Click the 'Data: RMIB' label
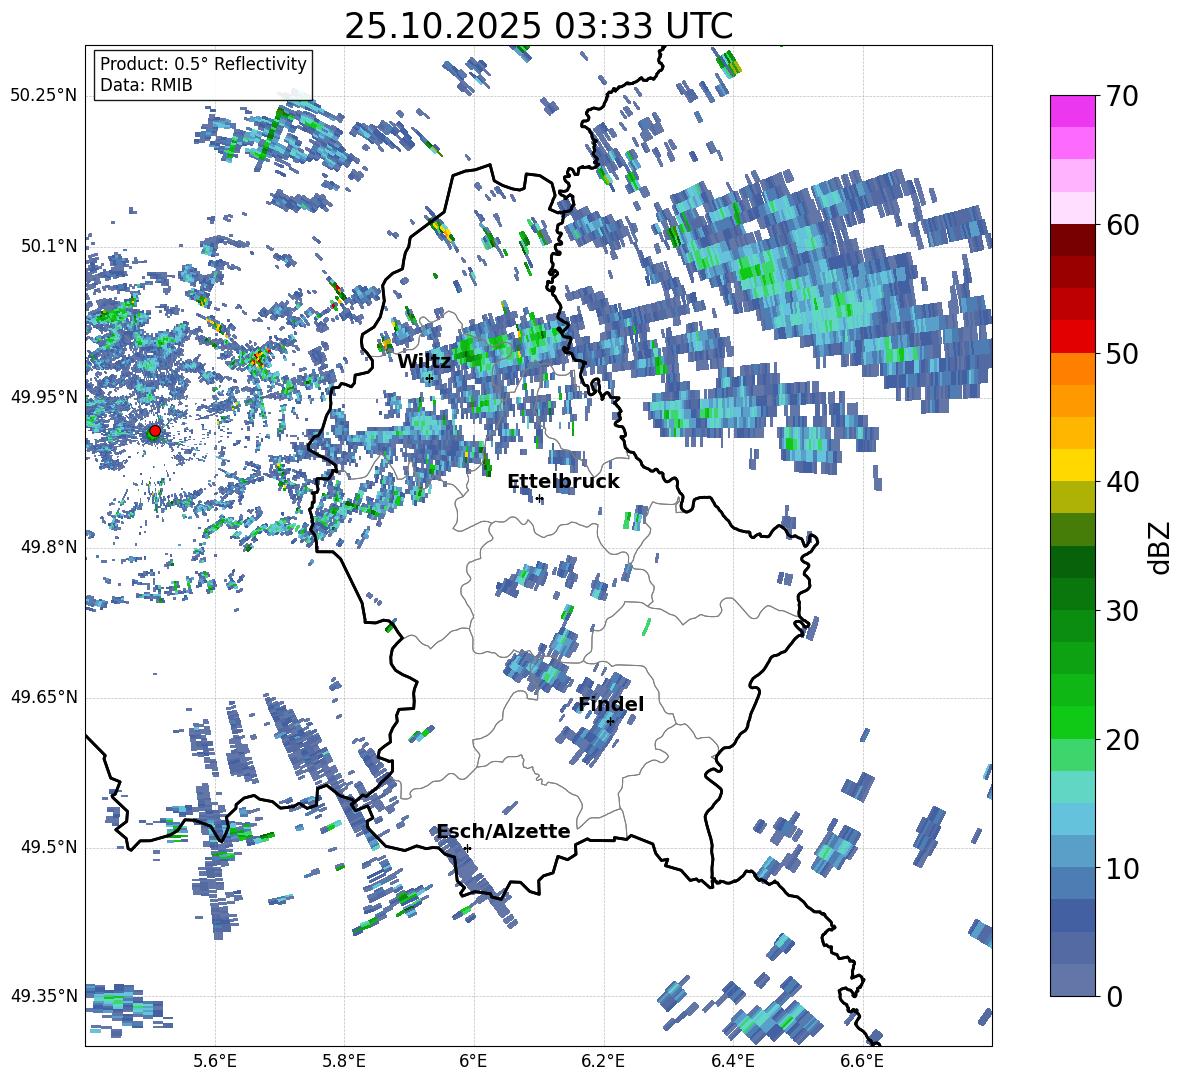Viewport: 1184px width, 1081px height. (x=146, y=85)
